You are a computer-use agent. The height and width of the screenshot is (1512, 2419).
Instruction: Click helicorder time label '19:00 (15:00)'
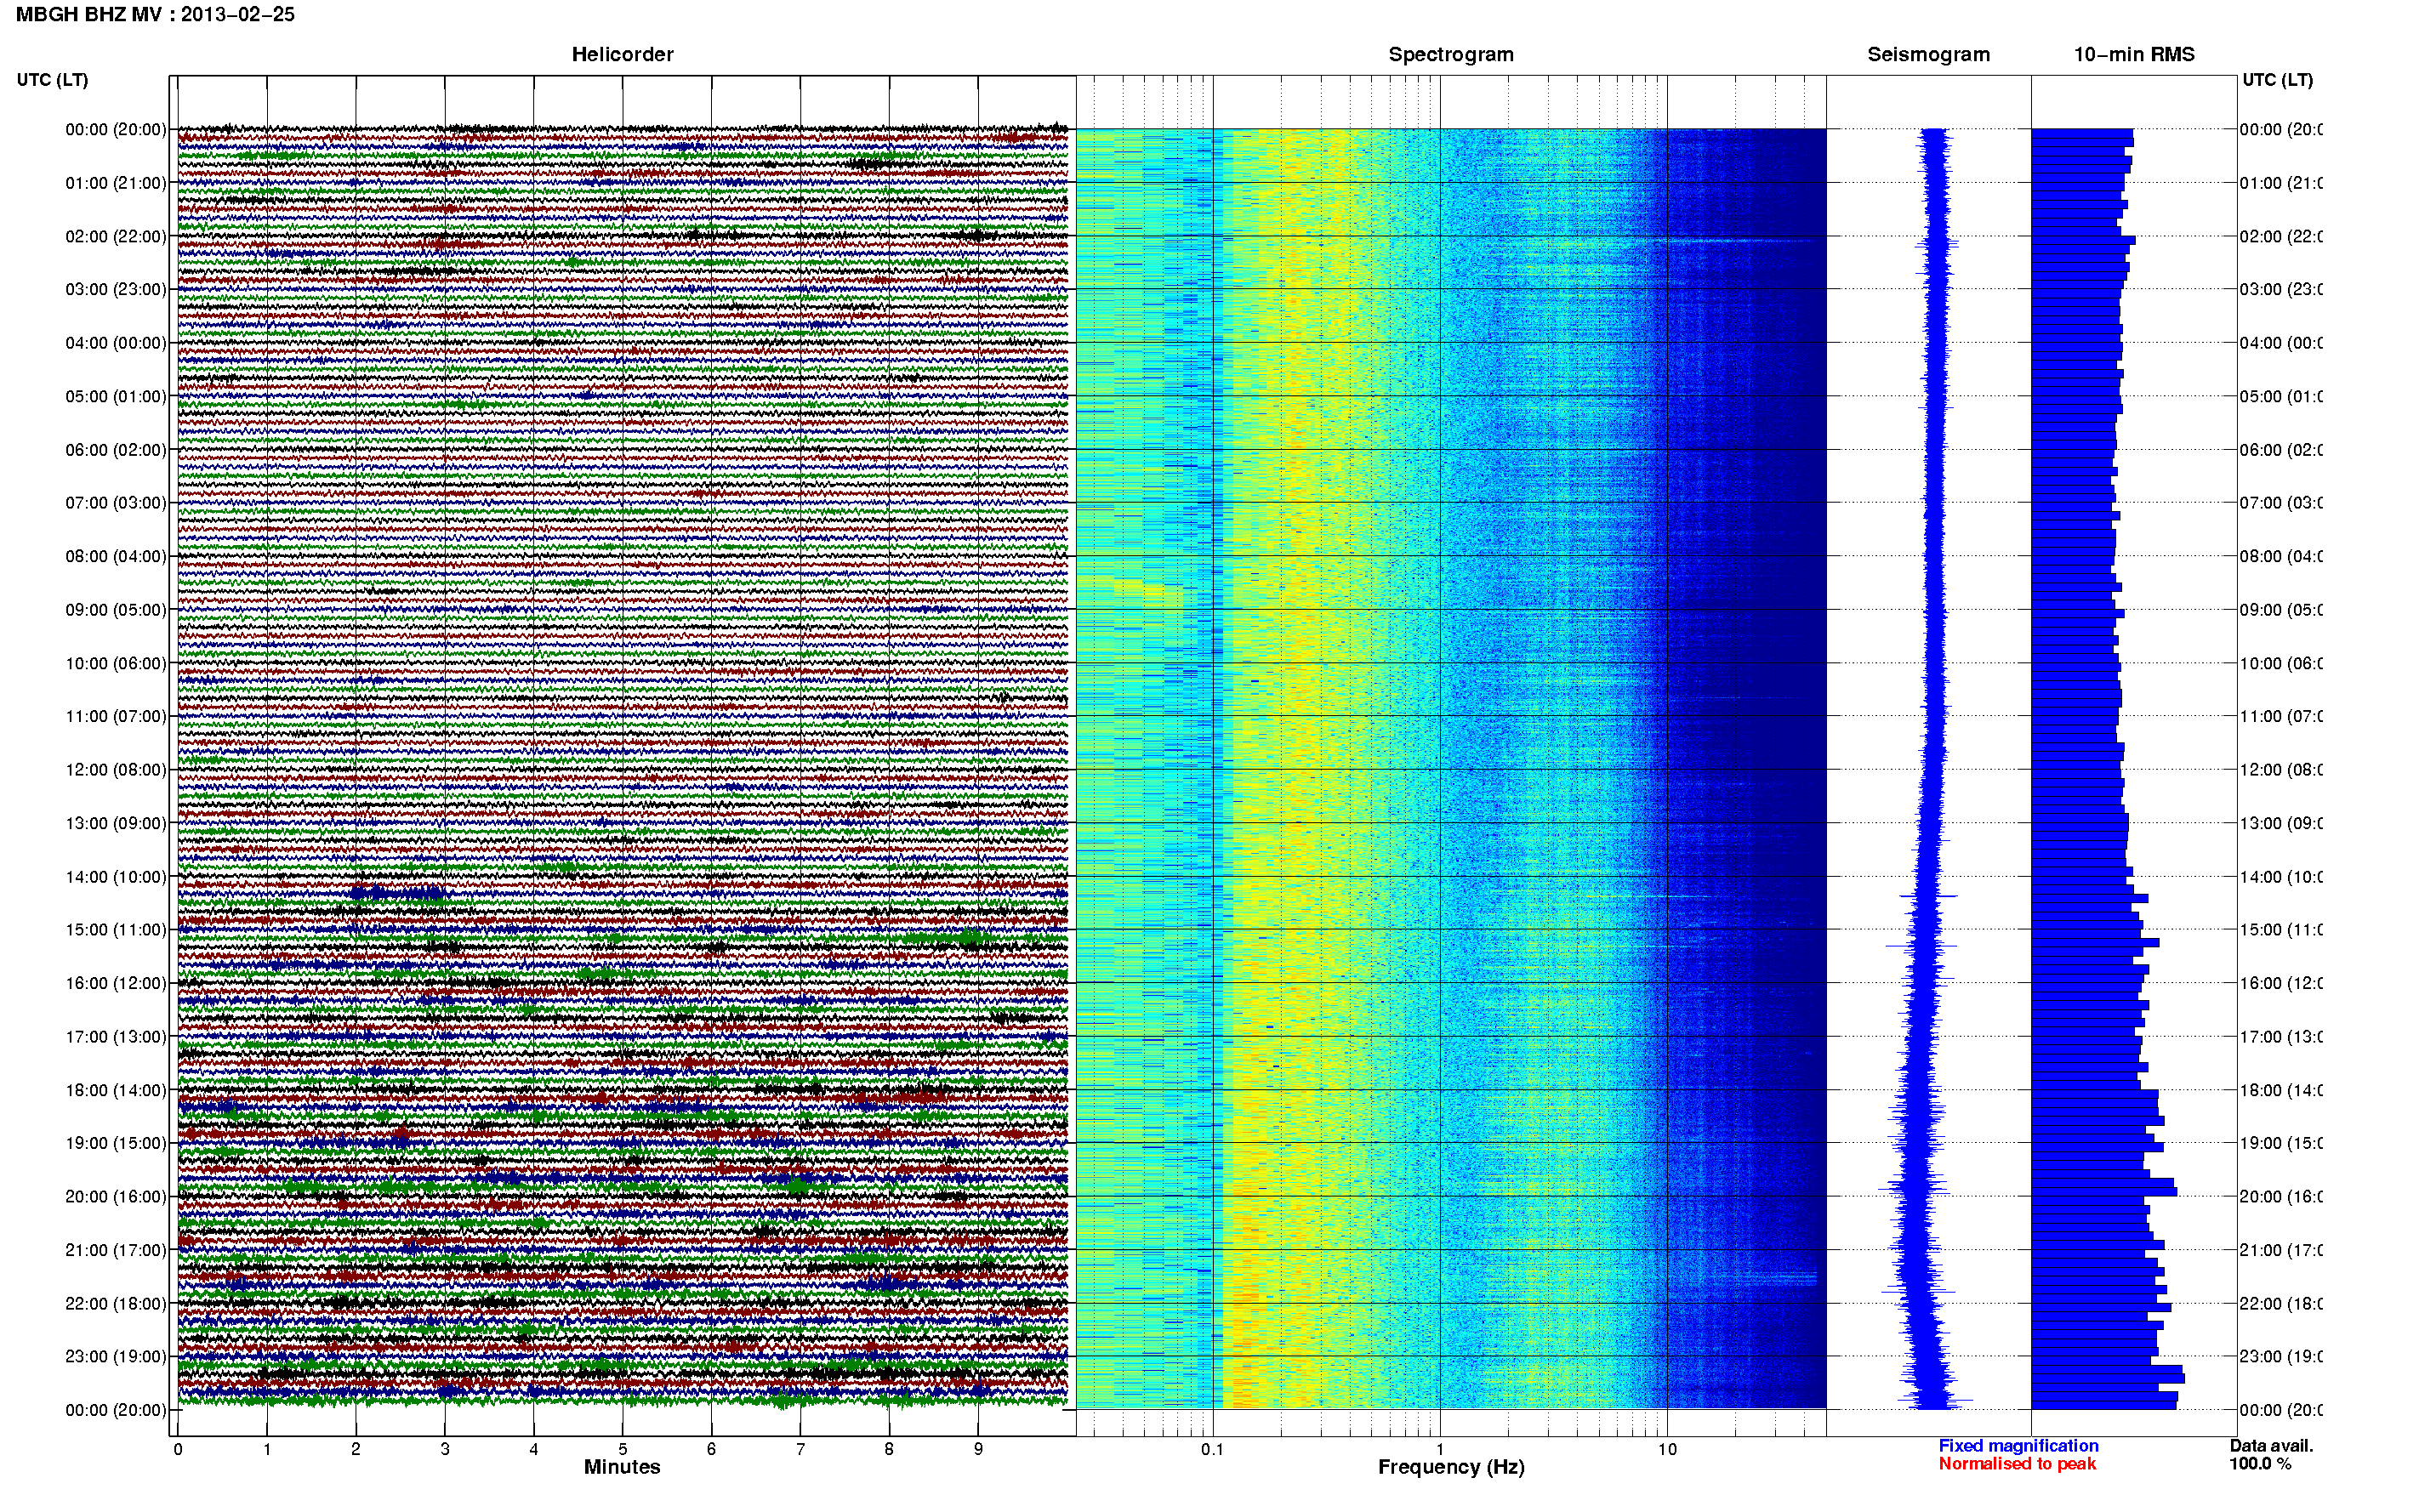click(116, 1143)
